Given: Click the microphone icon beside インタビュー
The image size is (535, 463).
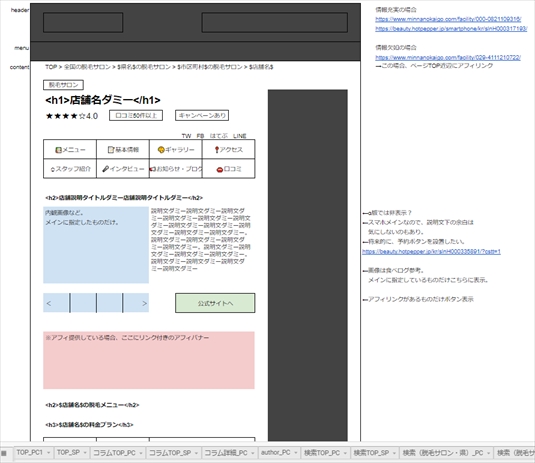Looking at the screenshot, I should 106,169.
